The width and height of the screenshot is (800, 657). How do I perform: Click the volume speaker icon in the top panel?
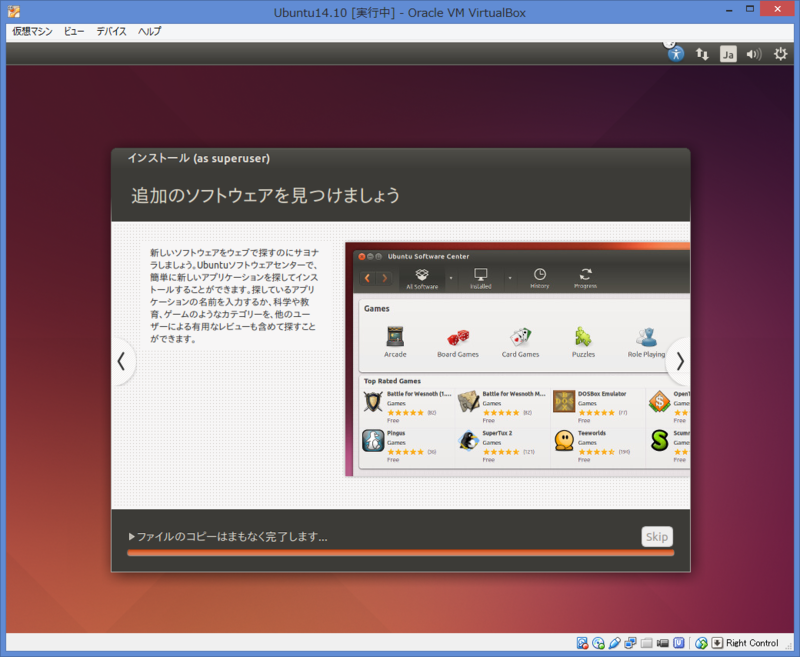coord(753,54)
